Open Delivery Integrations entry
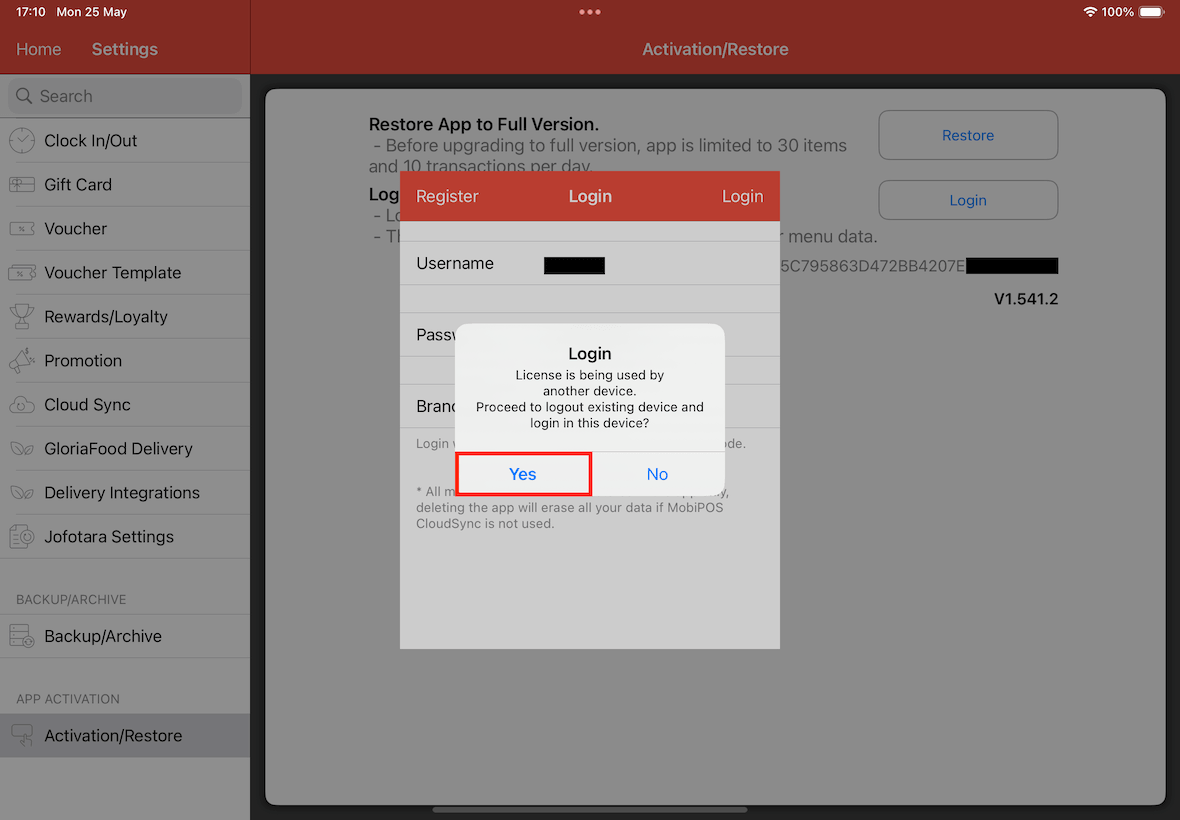The width and height of the screenshot is (1180, 820). (125, 493)
